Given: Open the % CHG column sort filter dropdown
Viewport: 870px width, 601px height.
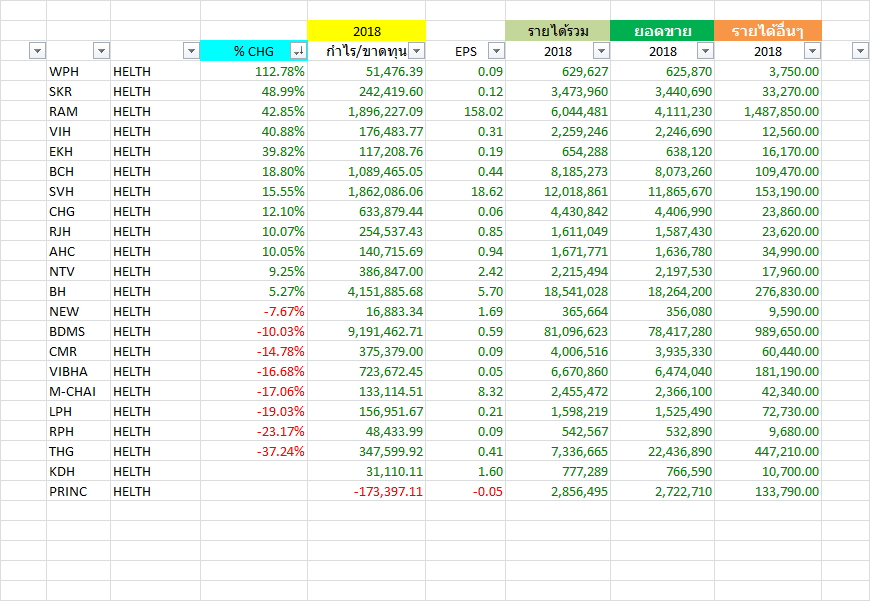Looking at the screenshot, I should (x=299, y=51).
